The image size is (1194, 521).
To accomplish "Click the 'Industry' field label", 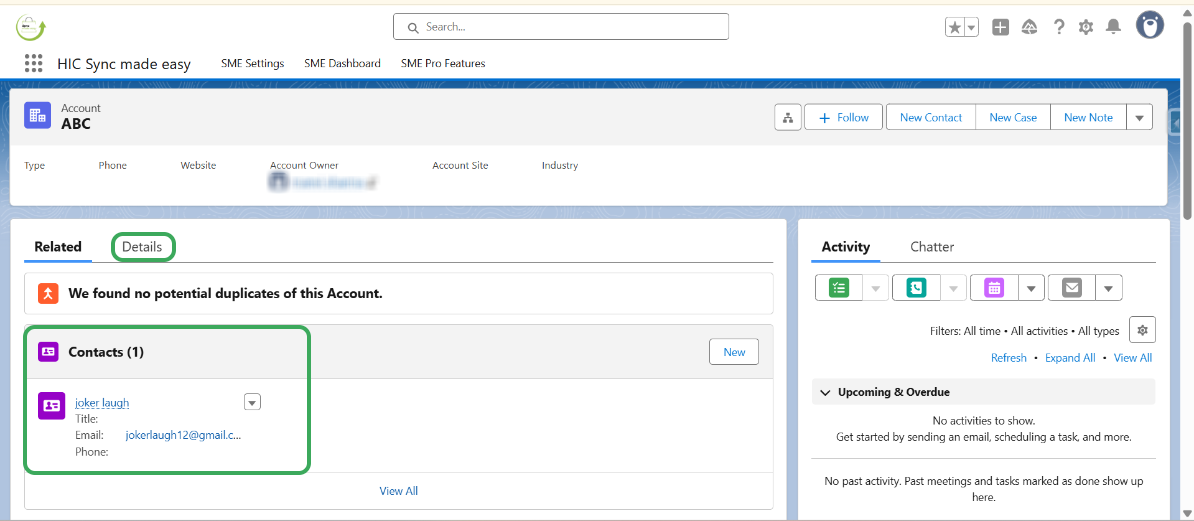I will (560, 165).
